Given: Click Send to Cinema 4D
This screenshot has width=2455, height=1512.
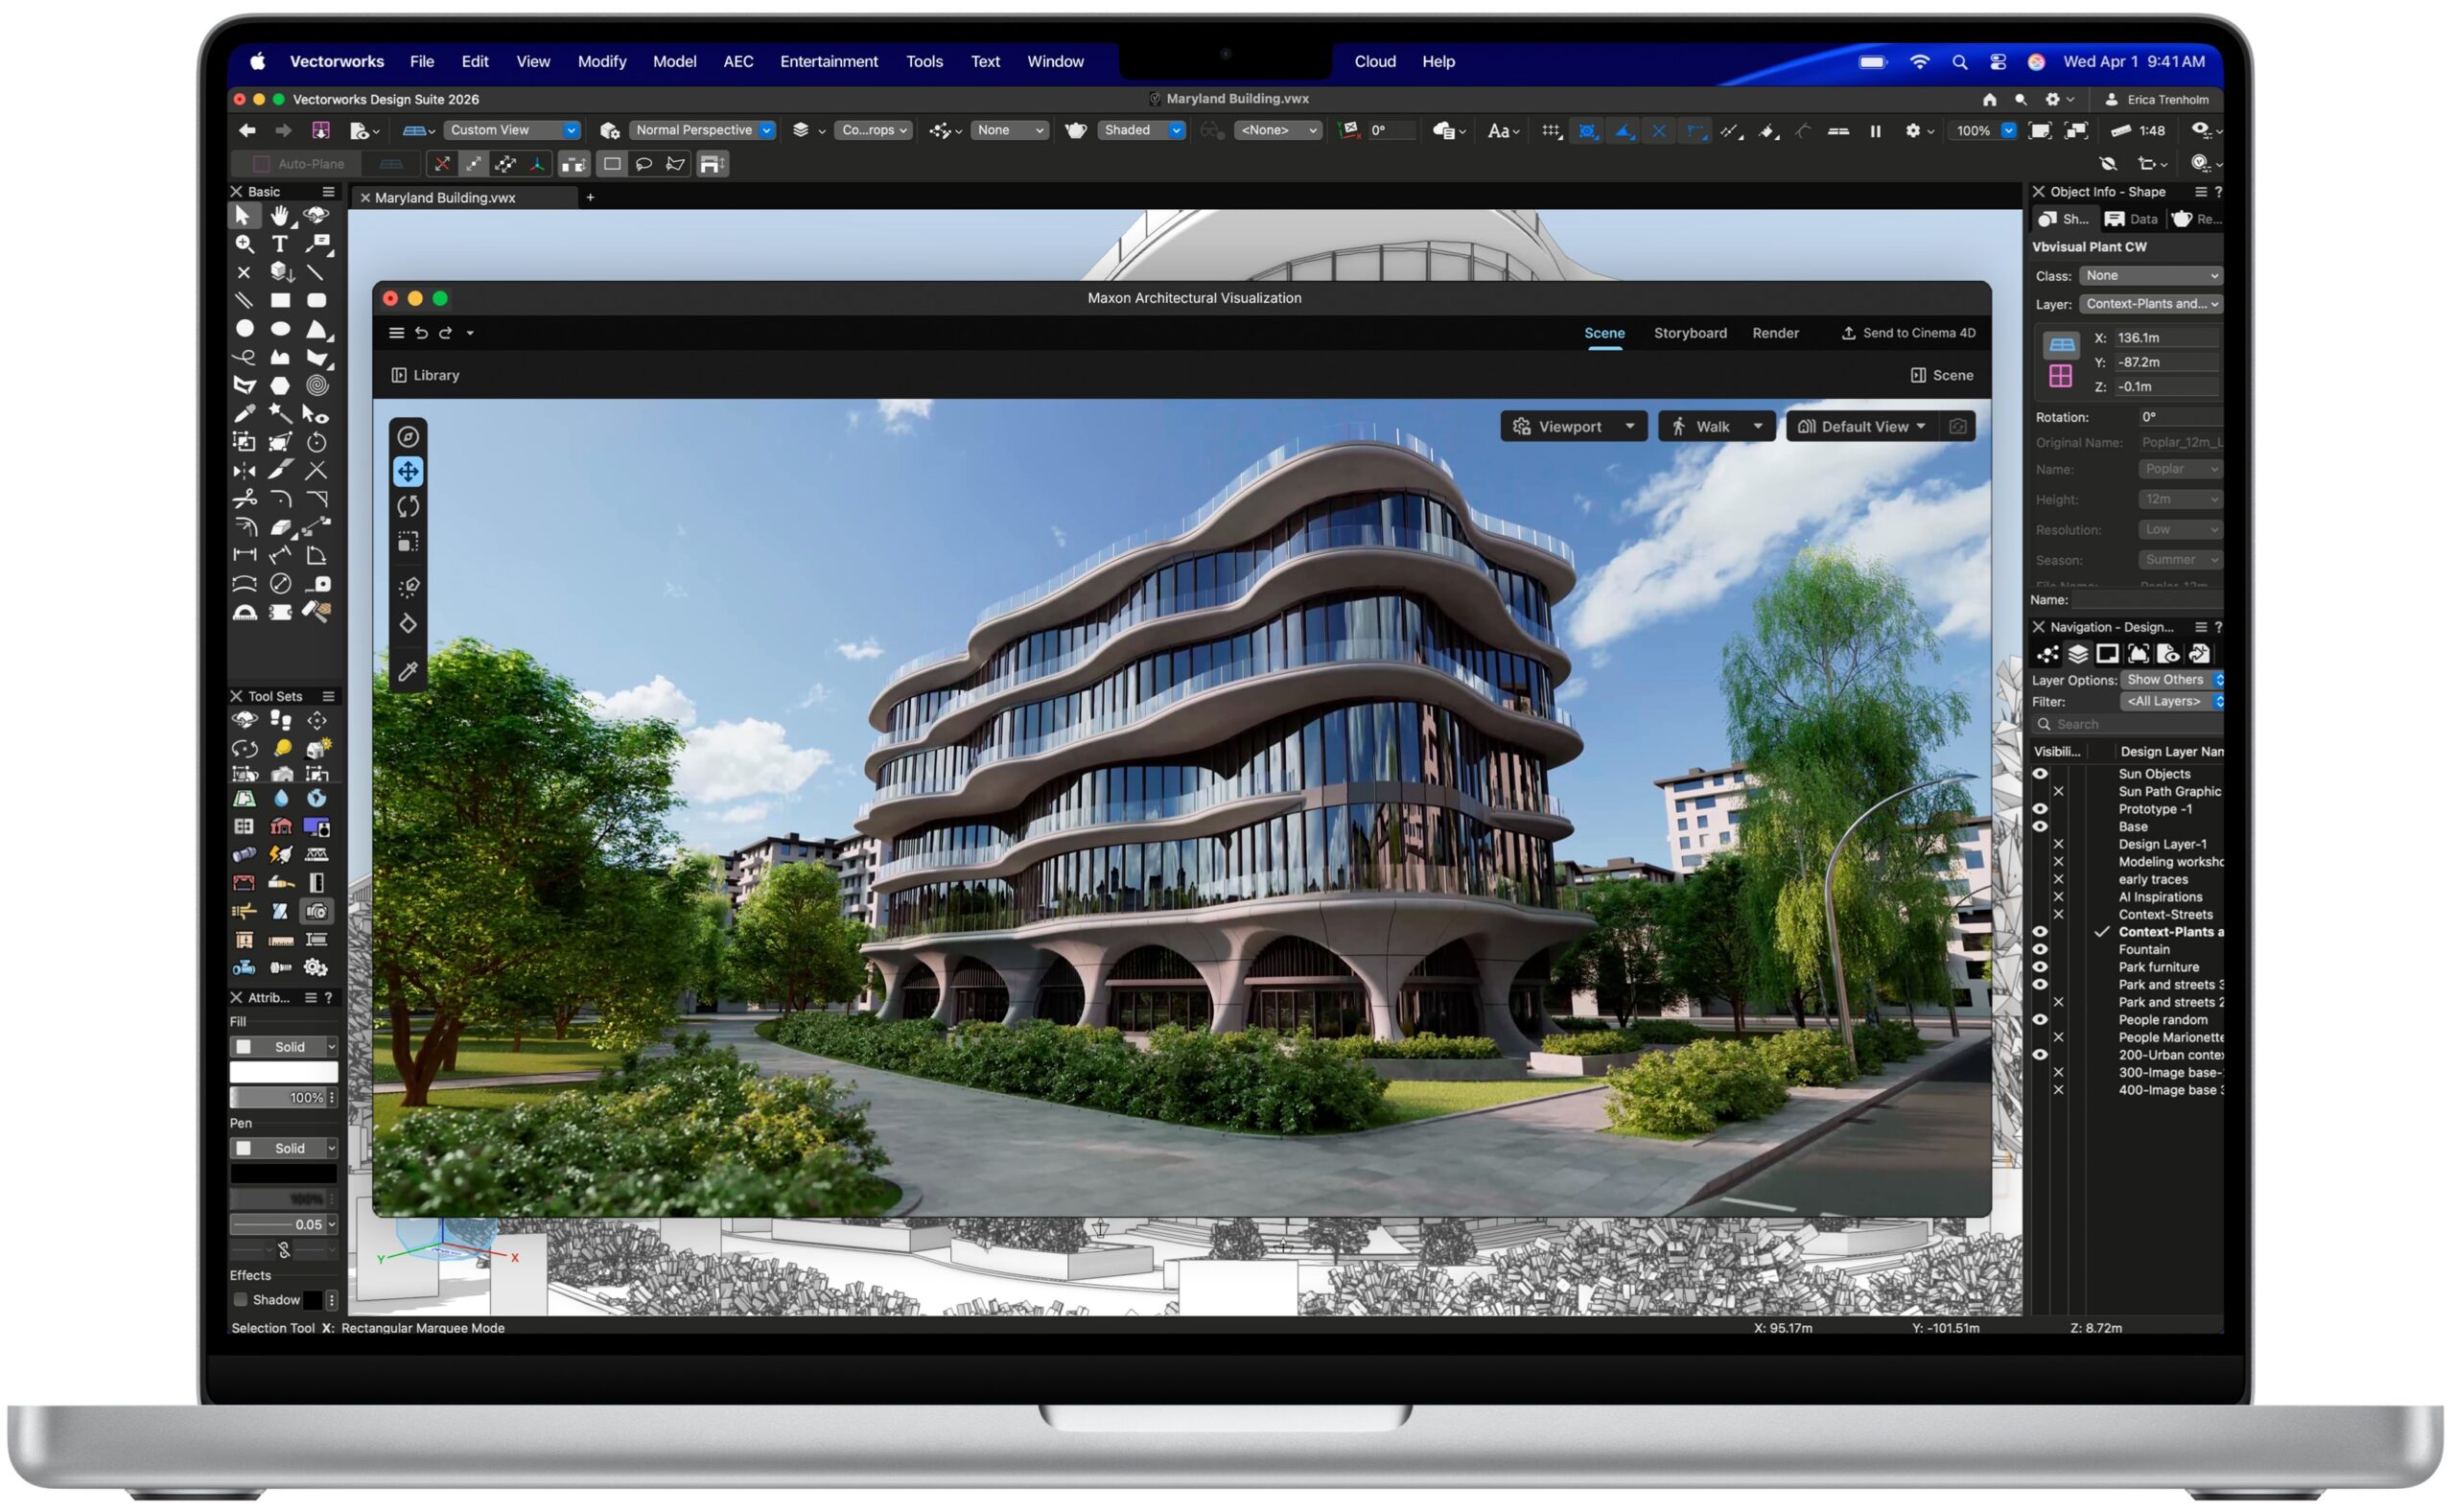Looking at the screenshot, I should click(x=1908, y=333).
